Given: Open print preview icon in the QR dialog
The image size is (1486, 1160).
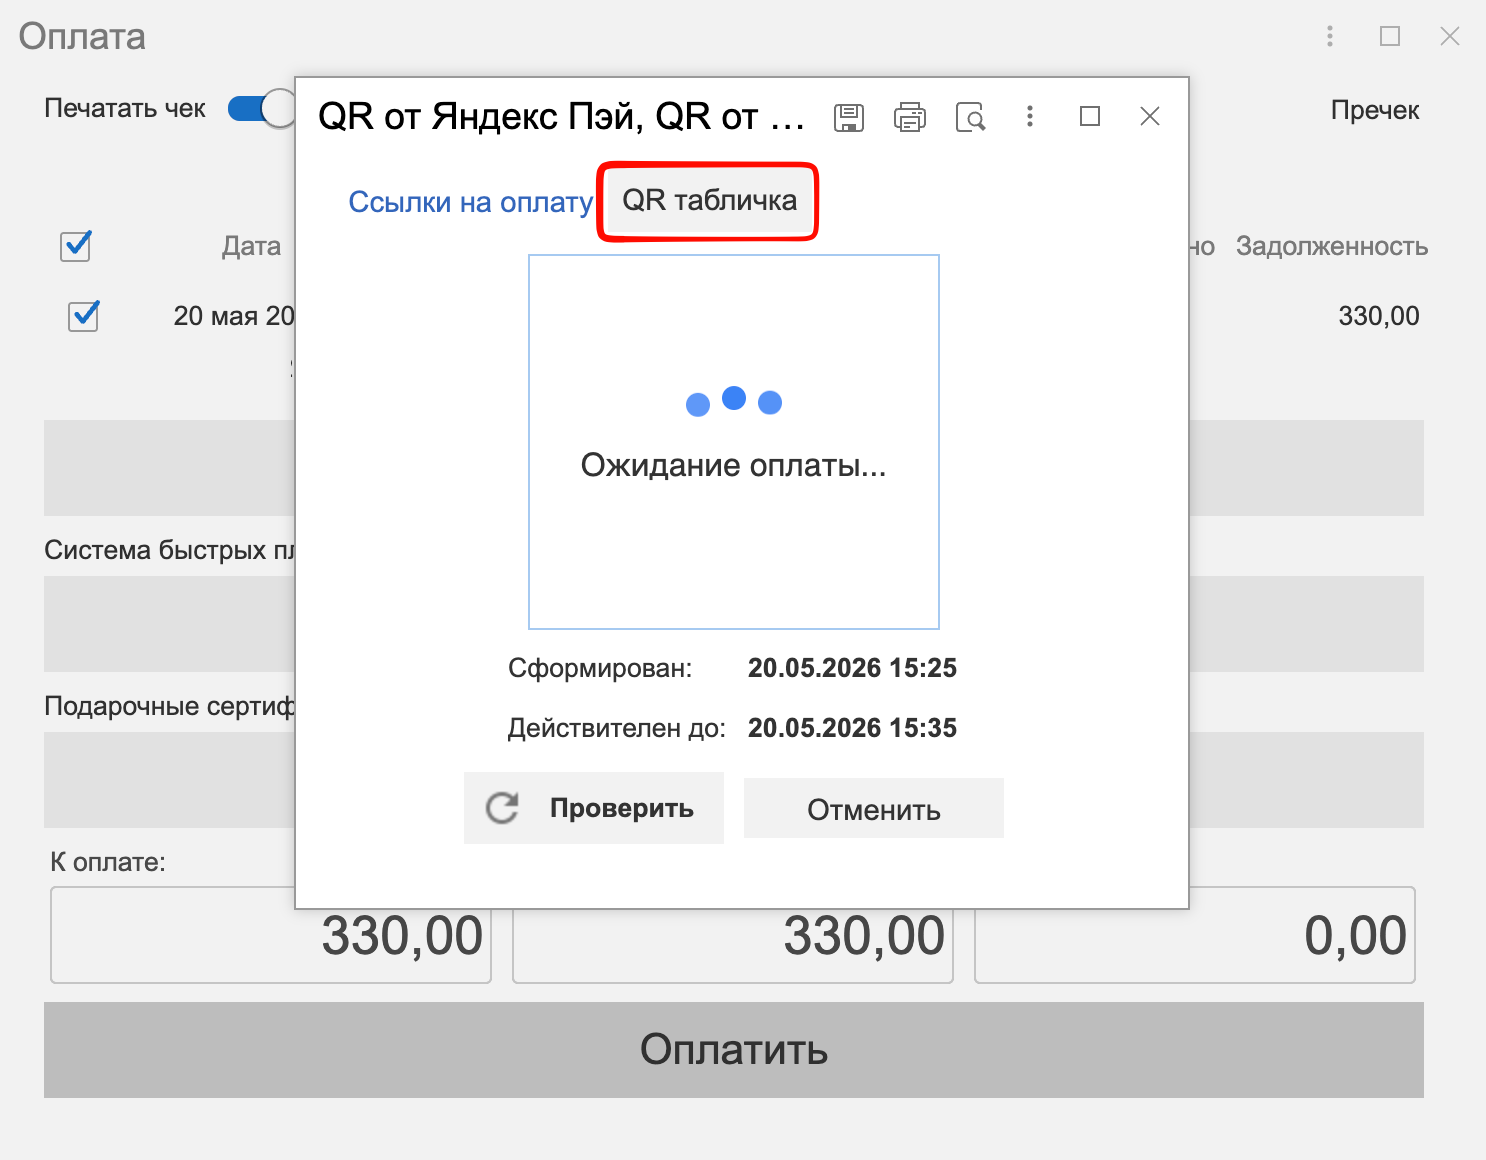Looking at the screenshot, I should [971, 117].
